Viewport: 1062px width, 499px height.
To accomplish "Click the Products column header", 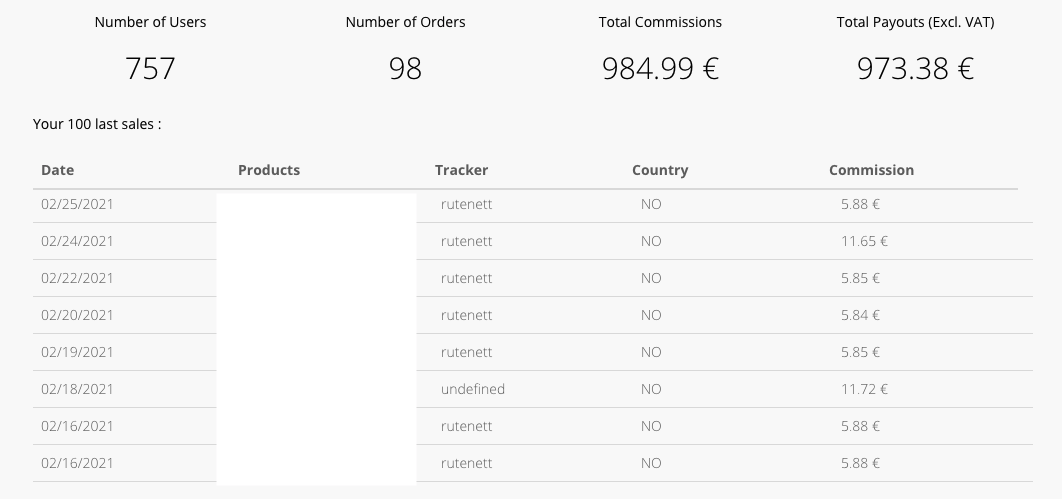I will pos(269,170).
